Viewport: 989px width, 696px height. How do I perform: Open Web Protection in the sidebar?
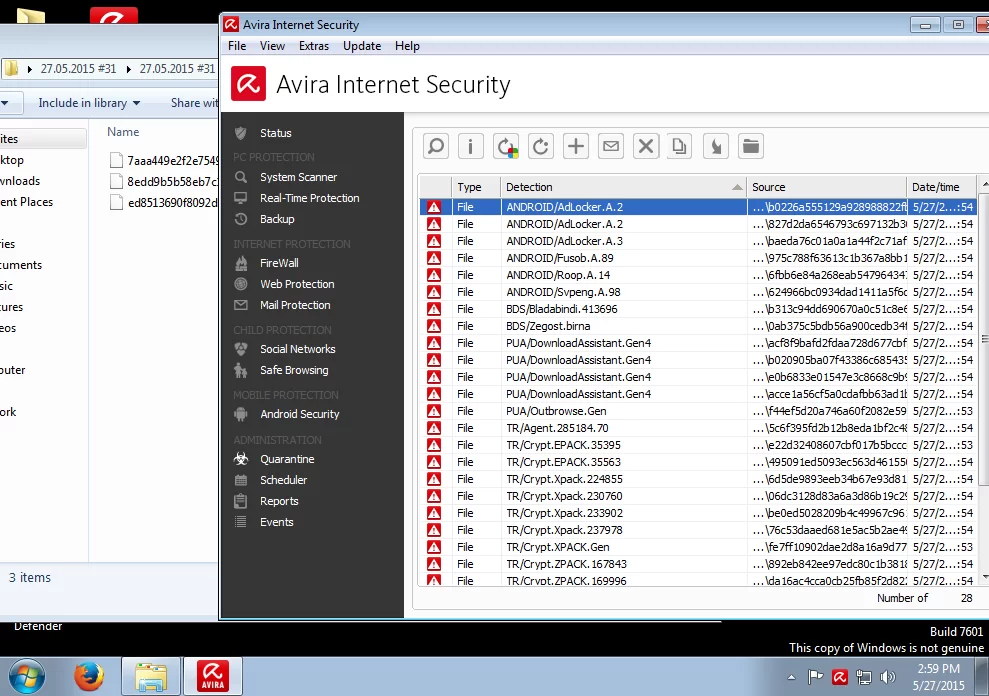(297, 284)
